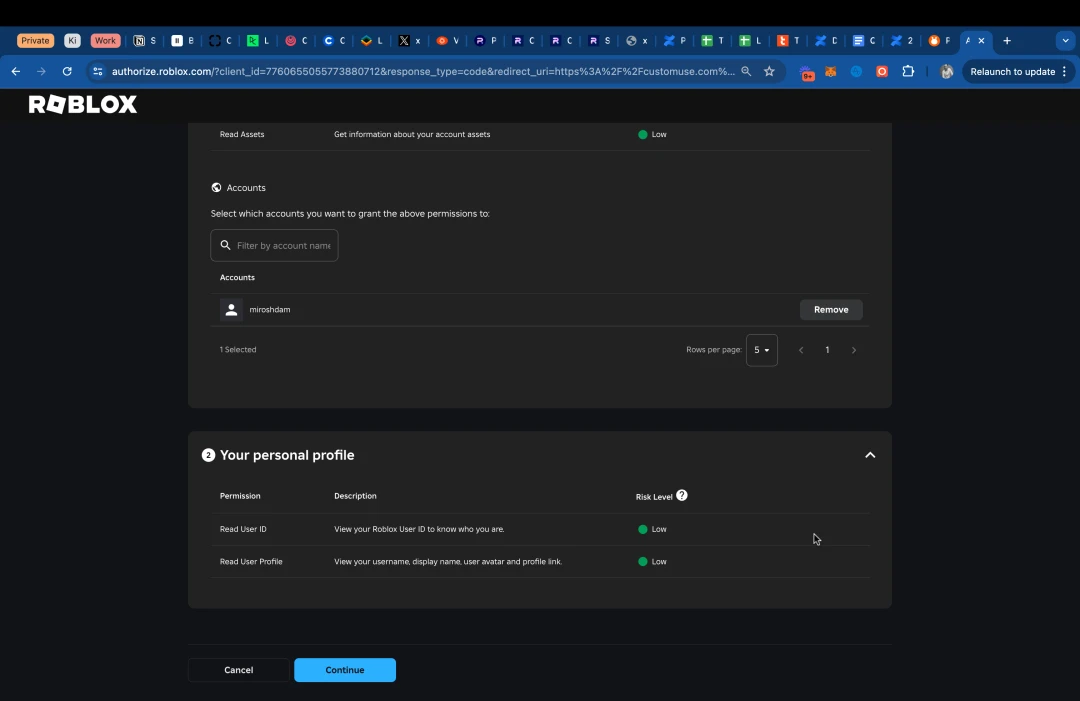Switch to the X (Twitter) tab

[x=409, y=41]
